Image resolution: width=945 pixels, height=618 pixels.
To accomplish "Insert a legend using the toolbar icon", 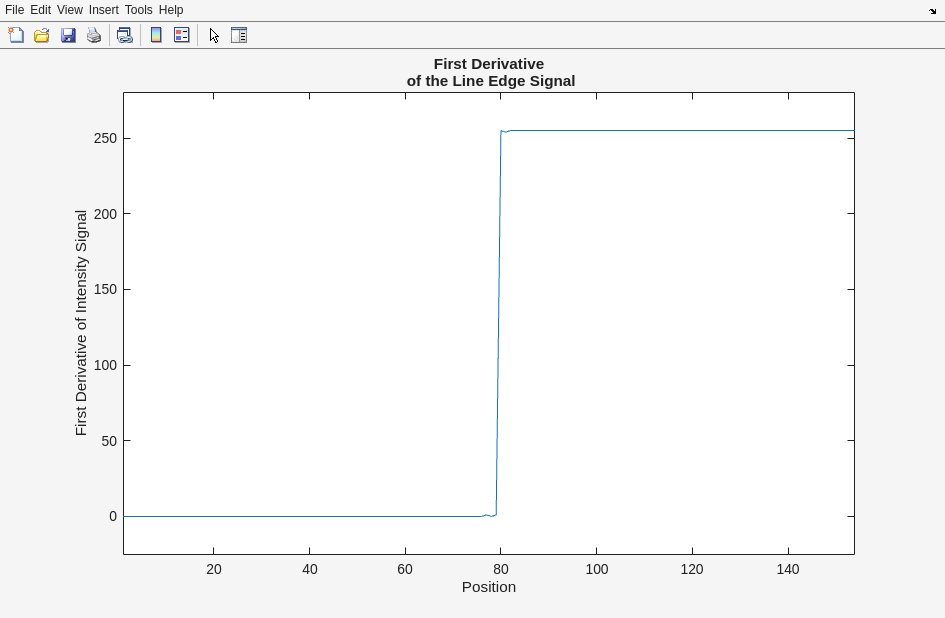I will 182,35.
